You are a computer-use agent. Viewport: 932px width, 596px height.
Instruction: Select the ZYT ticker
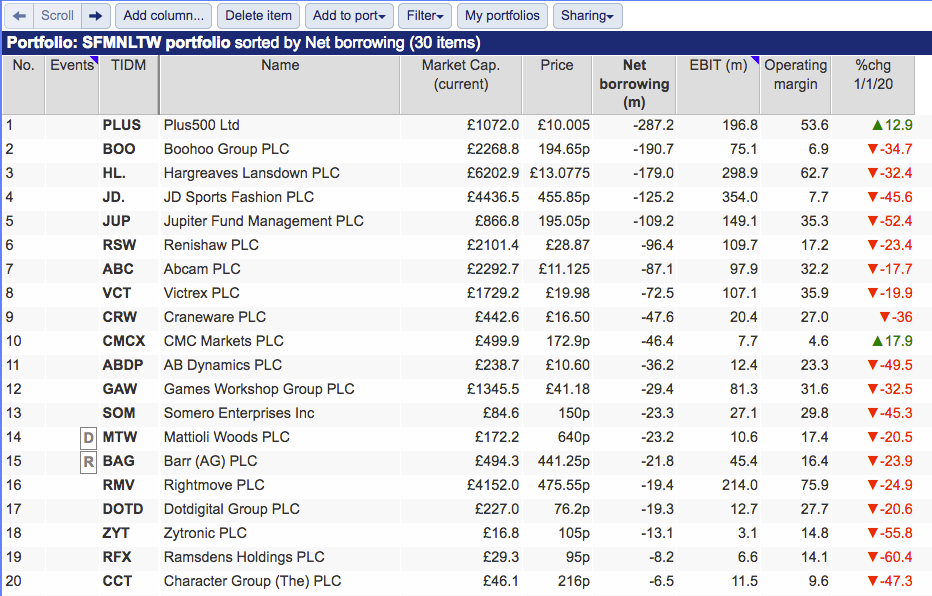tap(116, 533)
